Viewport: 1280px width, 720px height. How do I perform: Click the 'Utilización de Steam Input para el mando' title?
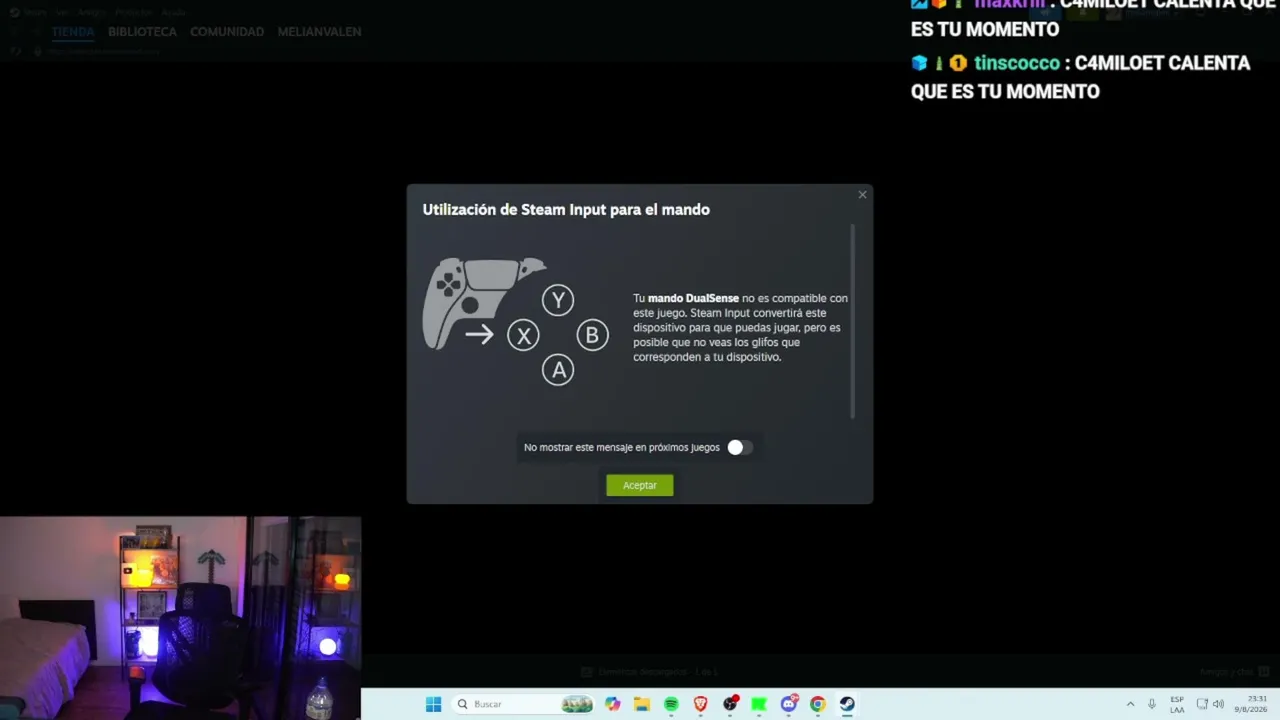pyautogui.click(x=566, y=209)
